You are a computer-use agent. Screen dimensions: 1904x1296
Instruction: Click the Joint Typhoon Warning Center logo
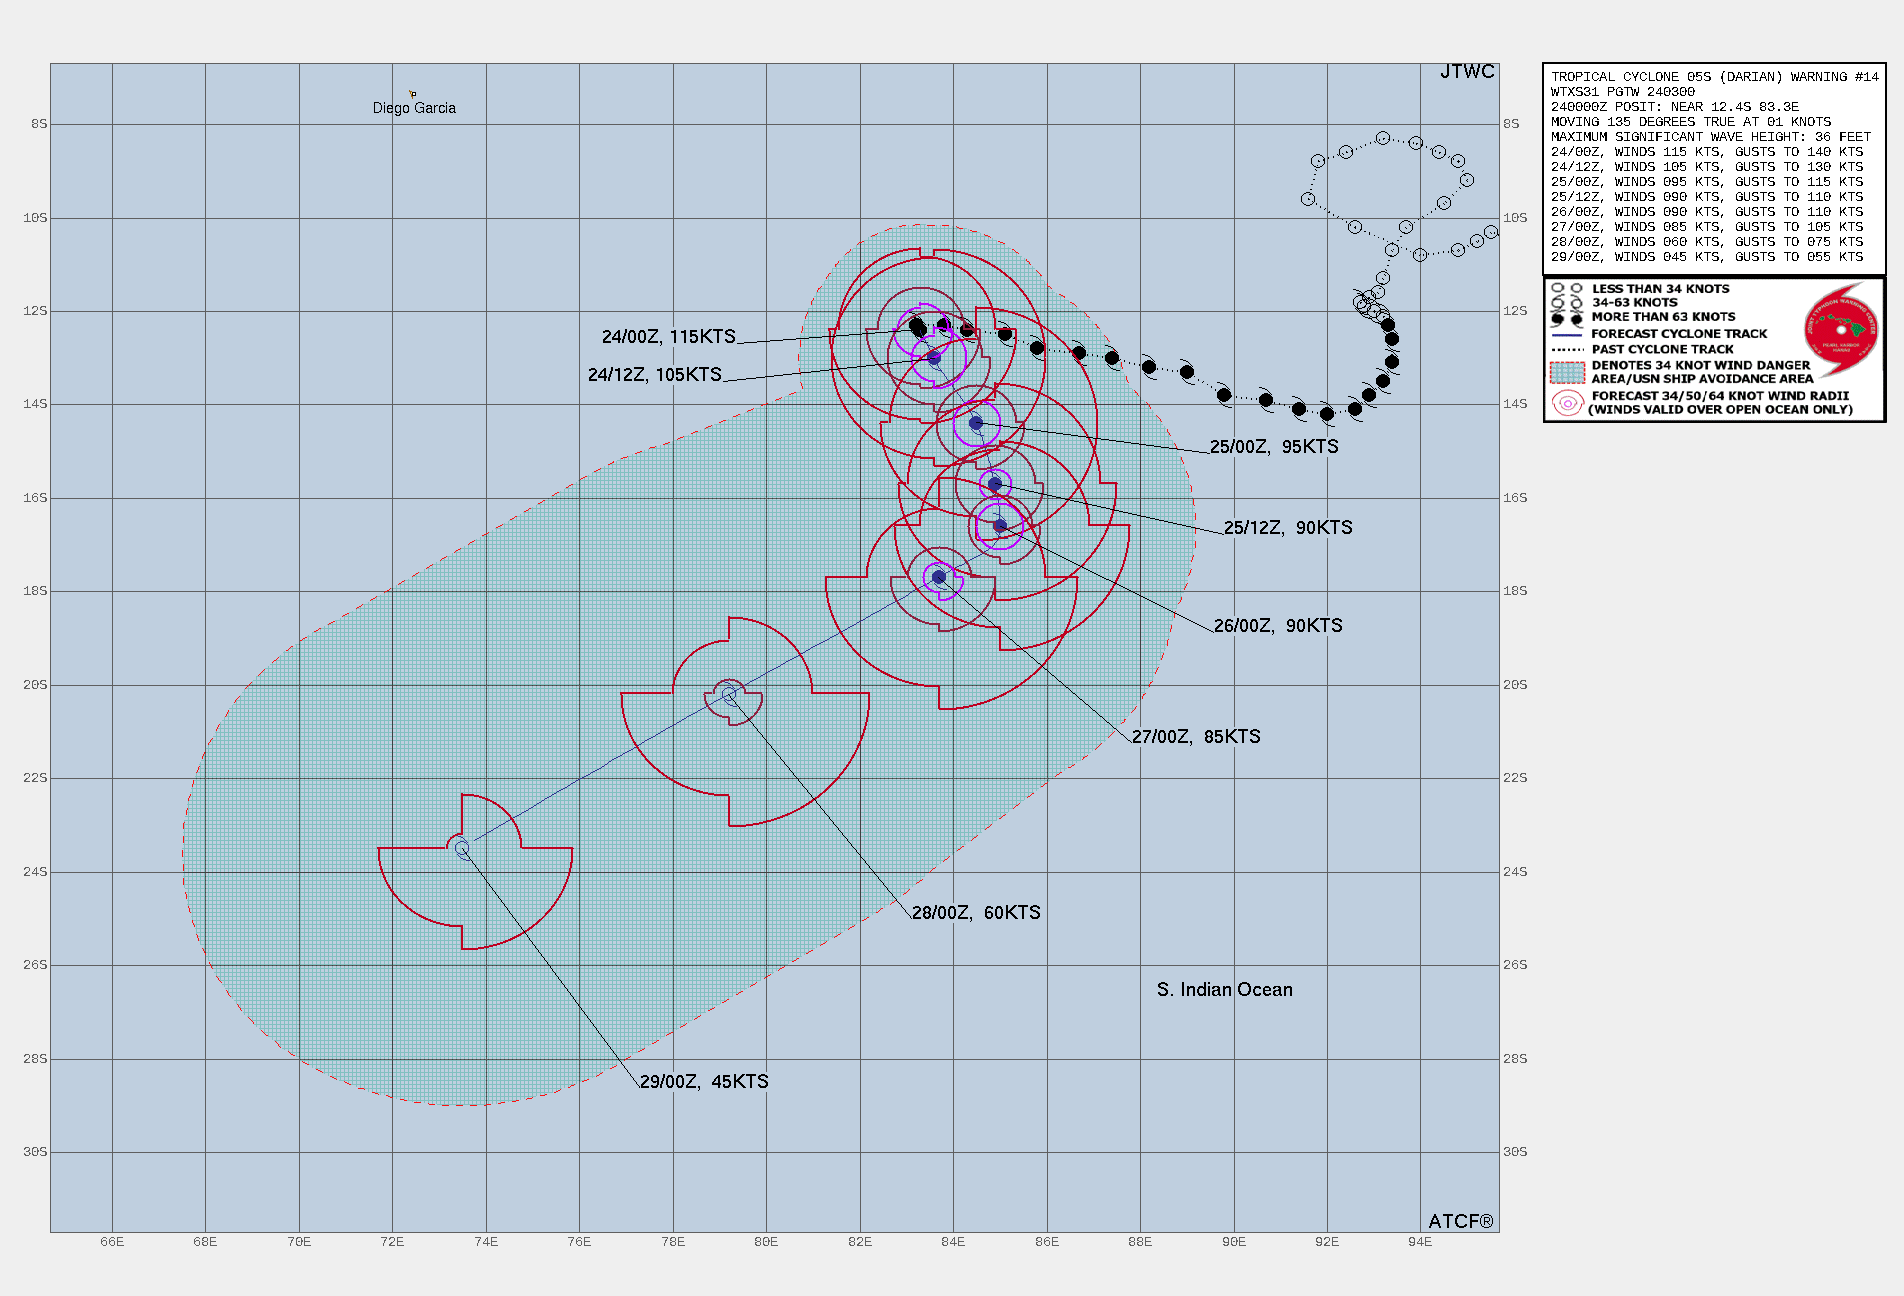point(1841,327)
